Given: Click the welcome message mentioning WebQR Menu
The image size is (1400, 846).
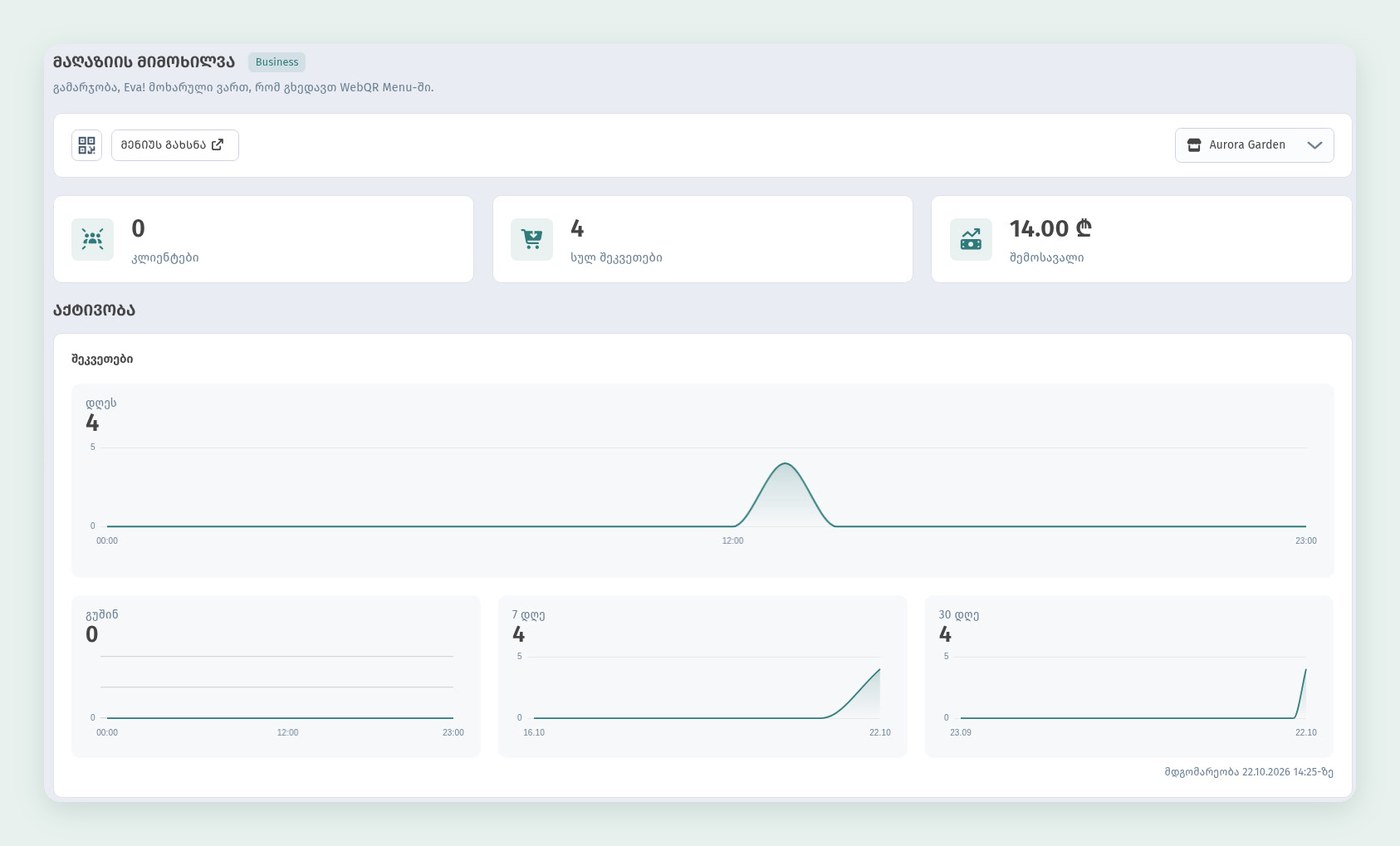Looking at the screenshot, I should [243, 88].
